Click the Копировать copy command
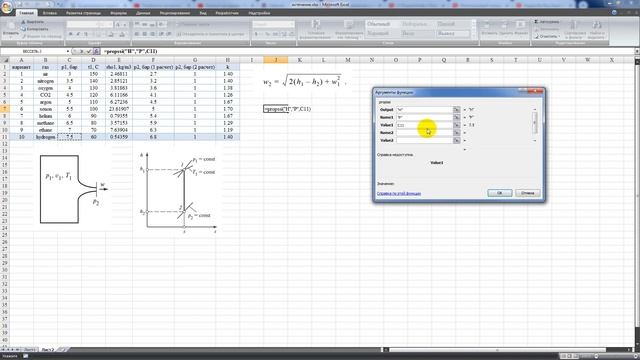640x360 pixels. pos(34,29)
